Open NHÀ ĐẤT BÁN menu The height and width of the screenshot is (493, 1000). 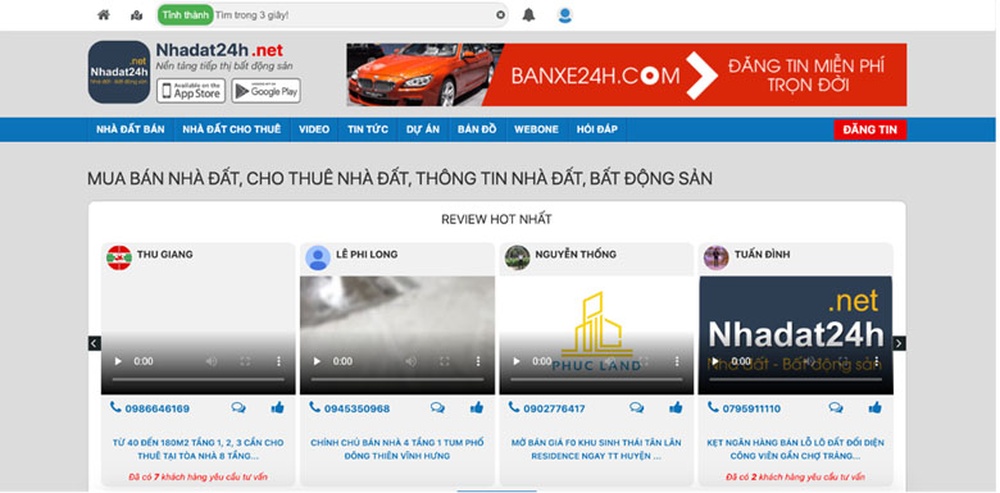tap(131, 129)
